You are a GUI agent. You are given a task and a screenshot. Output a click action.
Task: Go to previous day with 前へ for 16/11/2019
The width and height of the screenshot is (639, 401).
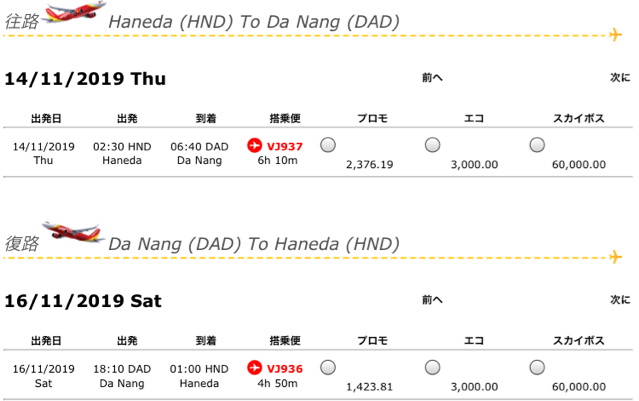[432, 300]
